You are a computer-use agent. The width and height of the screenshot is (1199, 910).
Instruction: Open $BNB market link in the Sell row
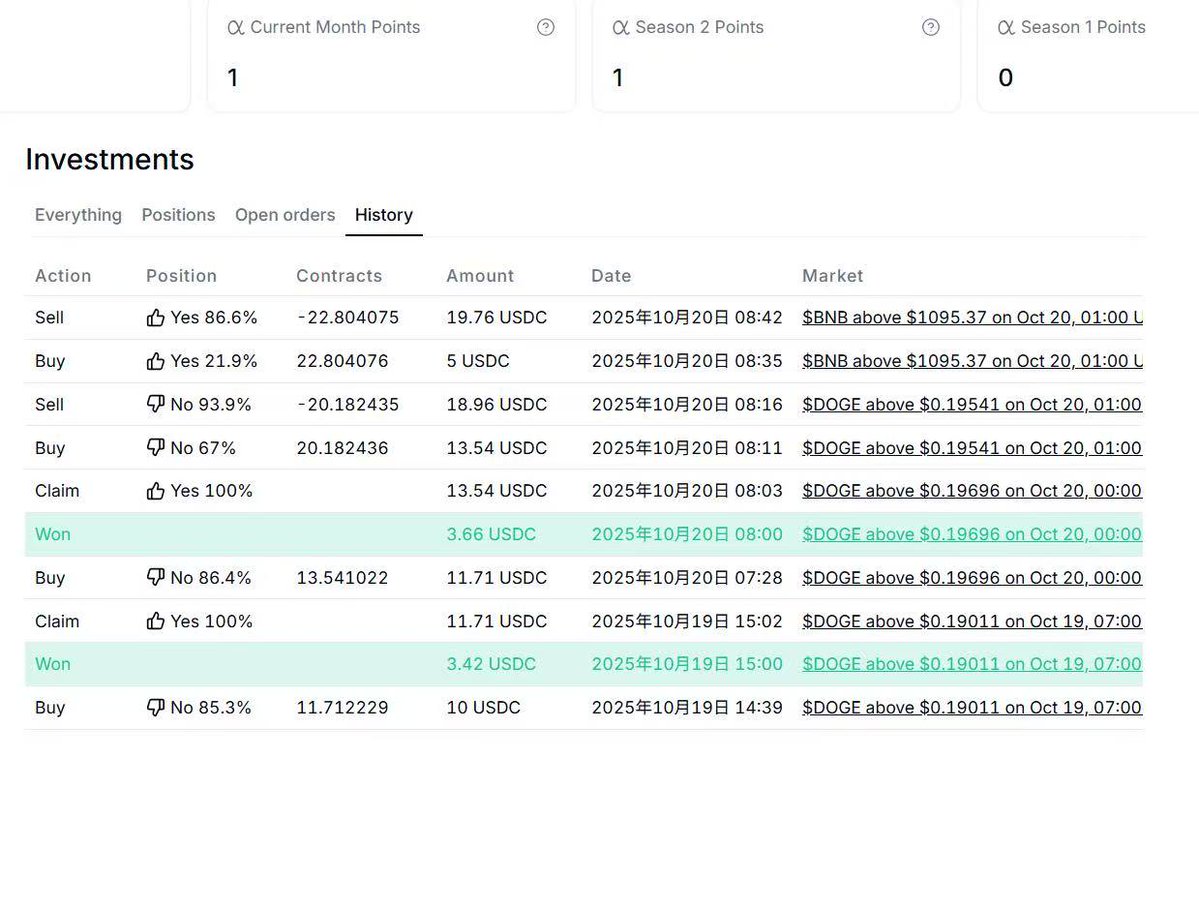[971, 318]
